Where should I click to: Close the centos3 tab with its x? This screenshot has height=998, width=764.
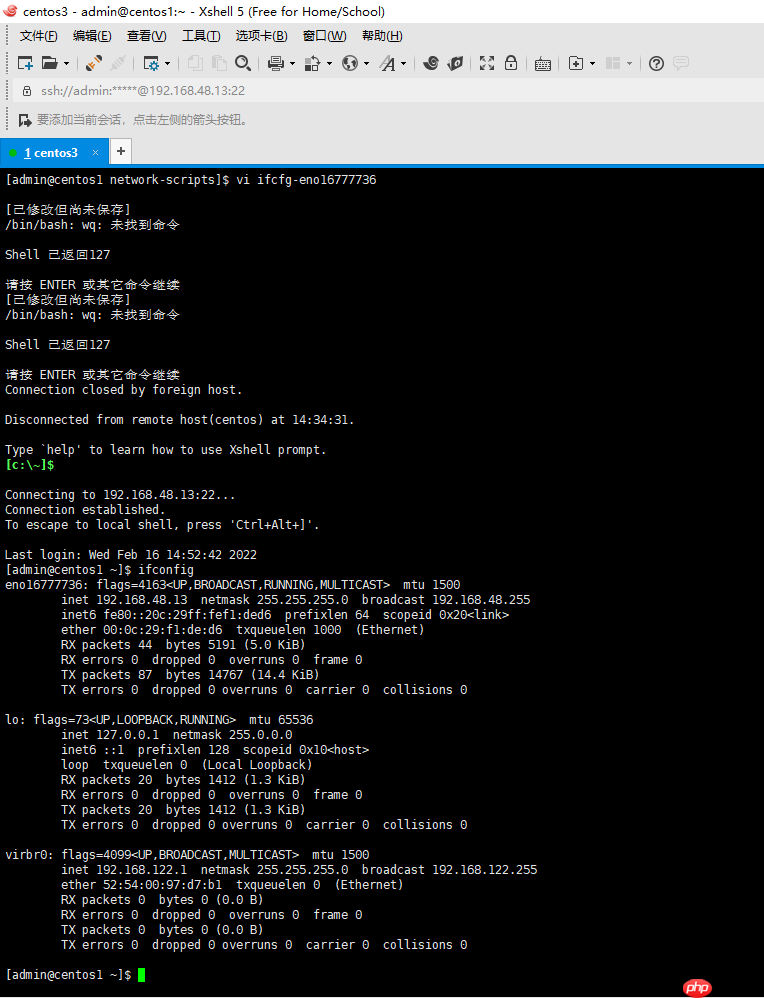pyautogui.click(x=96, y=153)
